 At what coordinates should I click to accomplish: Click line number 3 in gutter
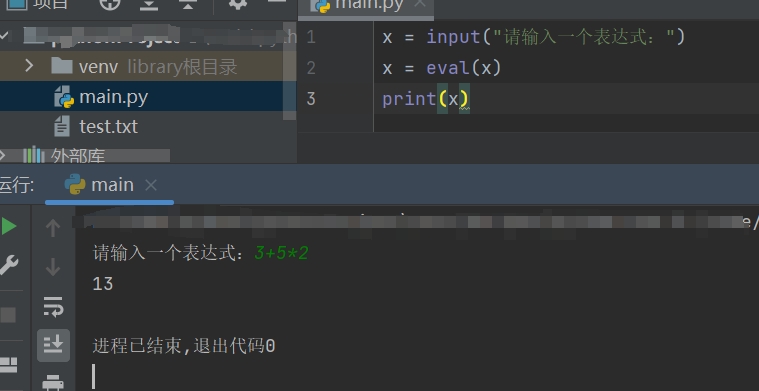(x=311, y=99)
